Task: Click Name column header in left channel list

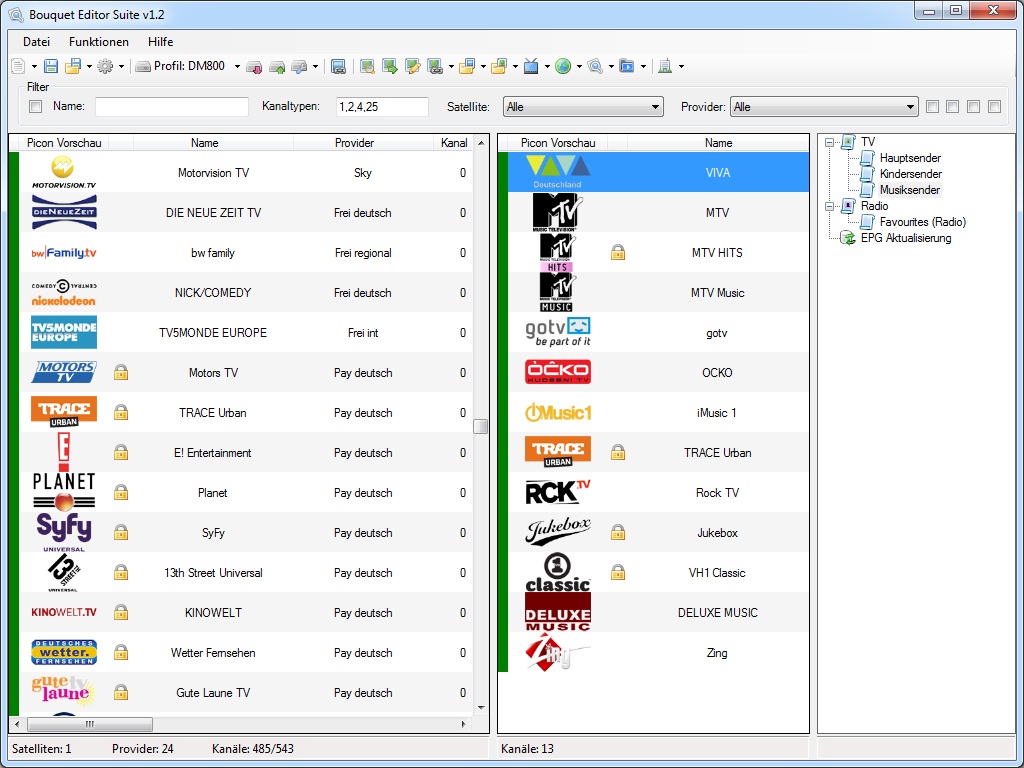Action: point(214,143)
